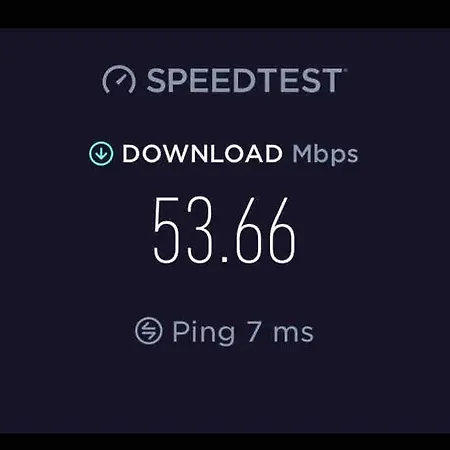The height and width of the screenshot is (450, 450).
Task: Click the DOWNLOAD label
Action: point(202,154)
